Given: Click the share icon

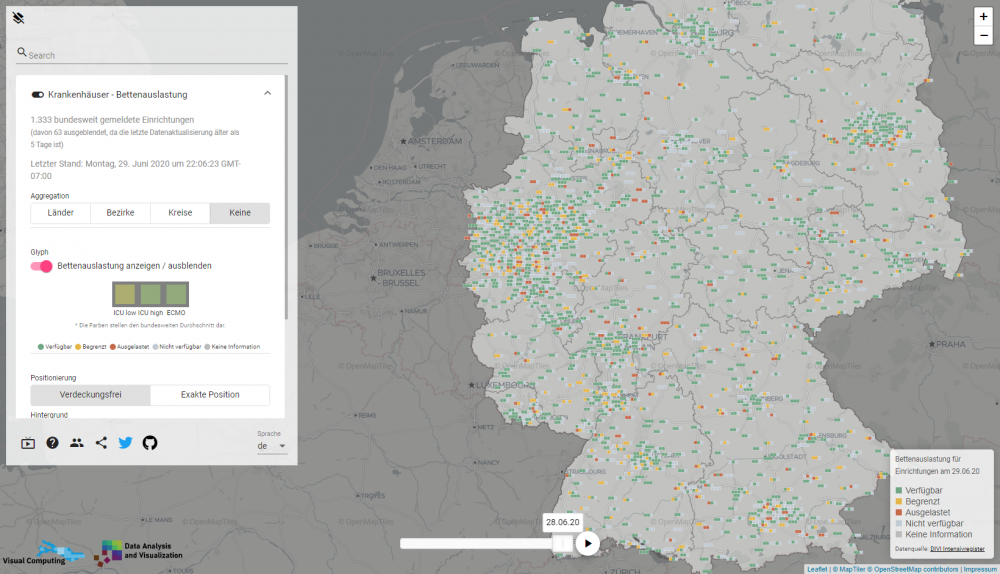Looking at the screenshot, I should (101, 443).
